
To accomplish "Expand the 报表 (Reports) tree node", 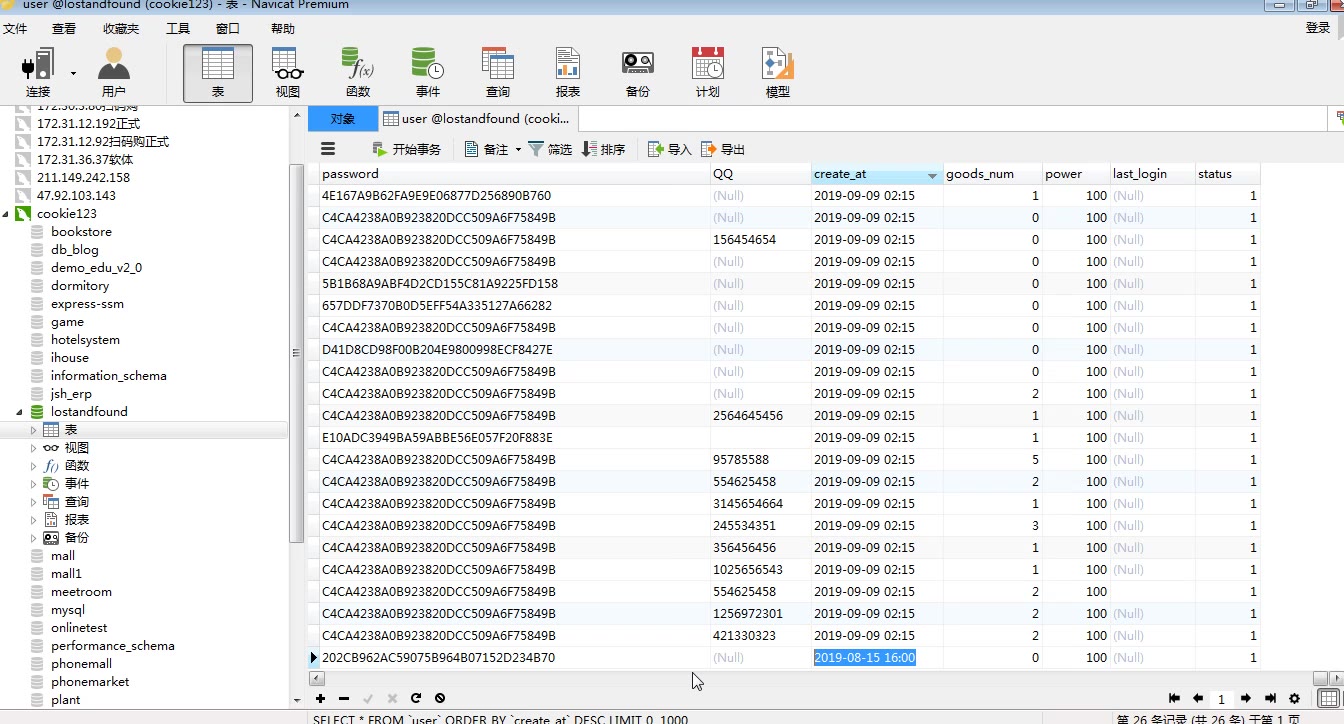I will click(x=33, y=519).
